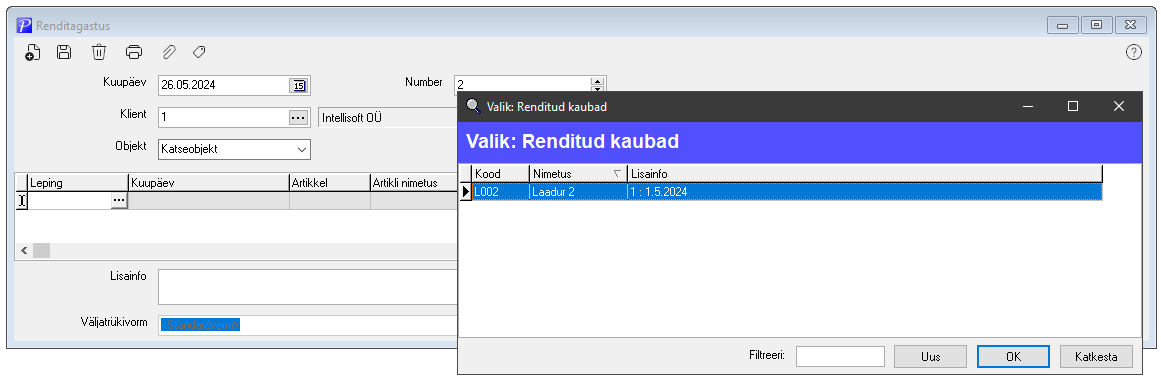Click the Number input field
The width and height of the screenshot is (1161, 379).
coord(523,84)
